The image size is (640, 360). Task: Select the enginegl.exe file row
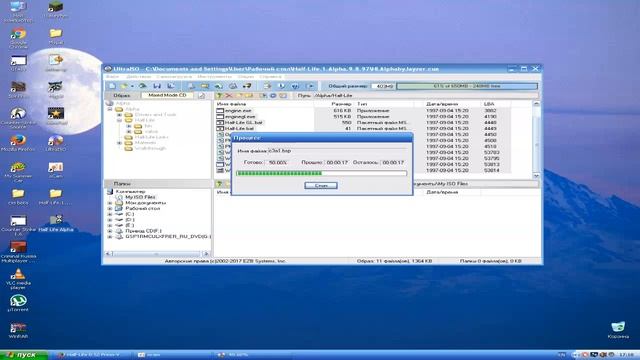363,116
